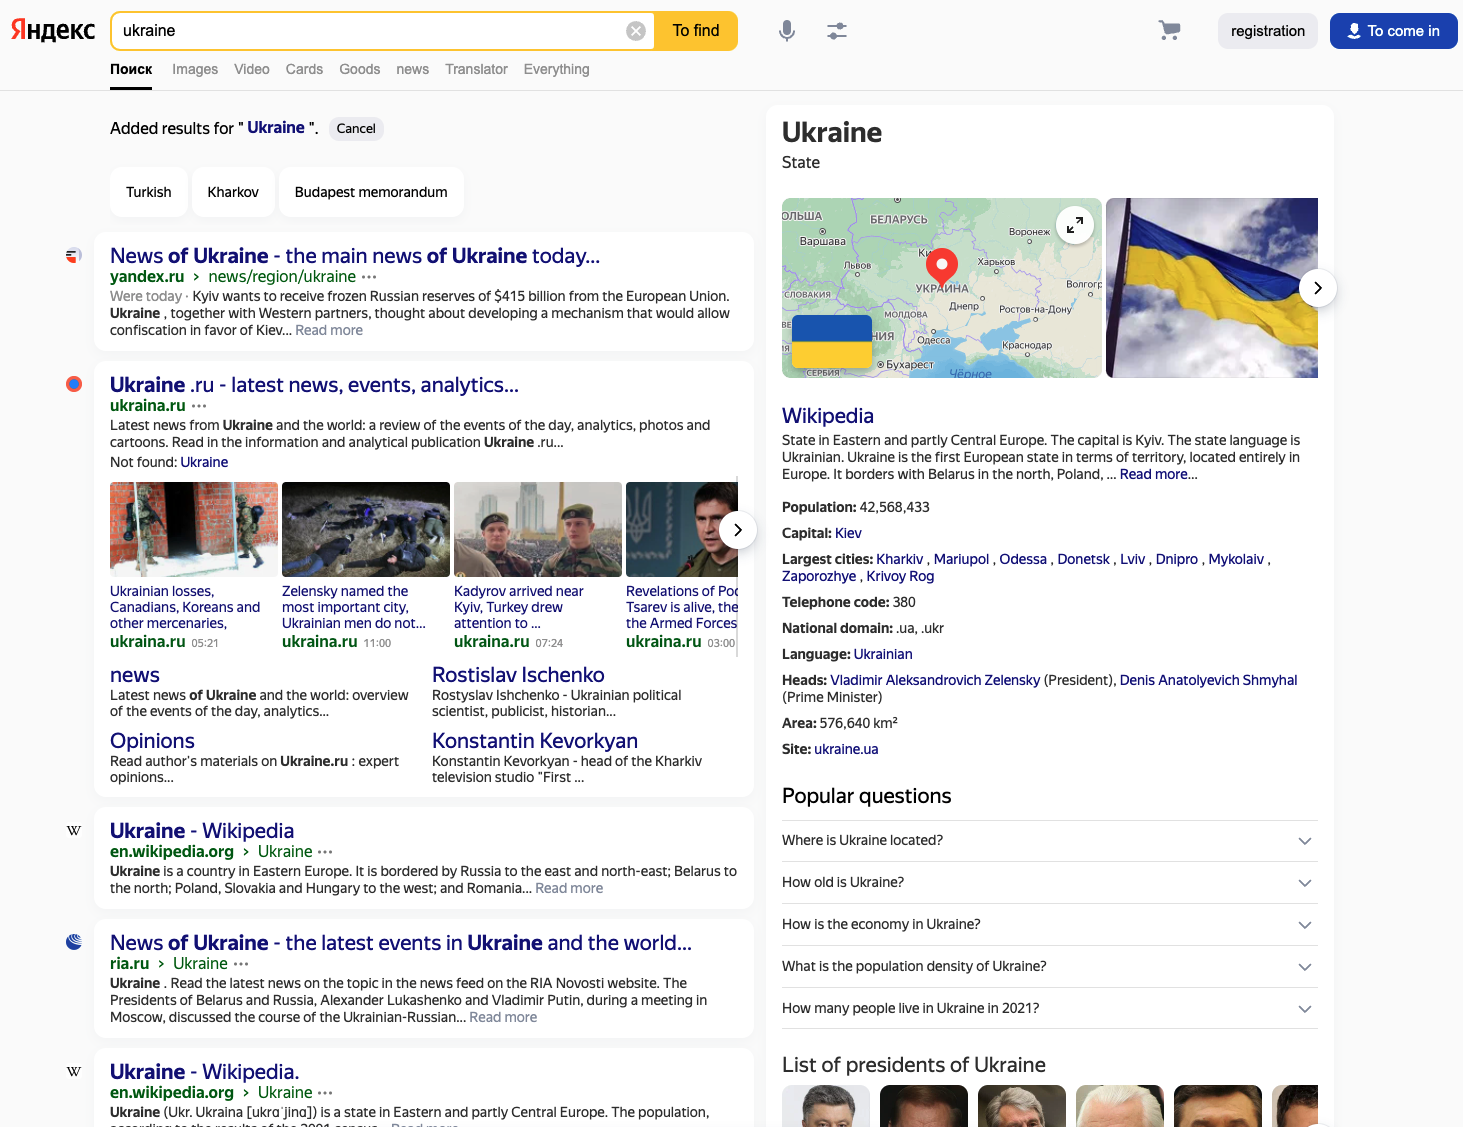
Task: Open 'Zelensky named the most important city' thumbnail
Action: click(x=366, y=529)
